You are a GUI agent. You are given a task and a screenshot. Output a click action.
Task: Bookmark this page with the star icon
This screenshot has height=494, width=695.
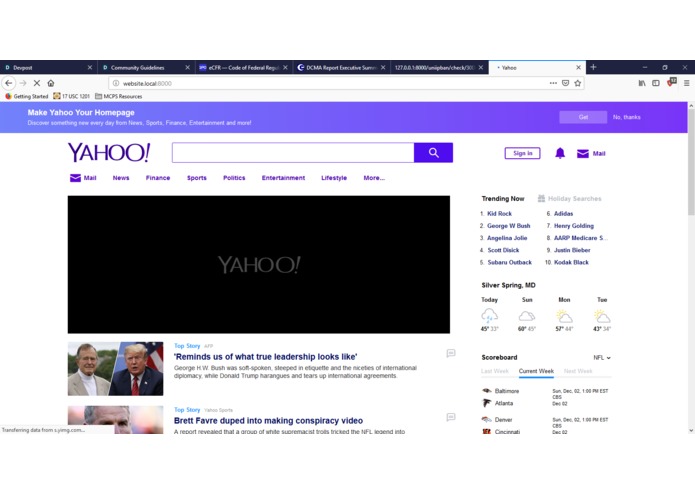578,83
